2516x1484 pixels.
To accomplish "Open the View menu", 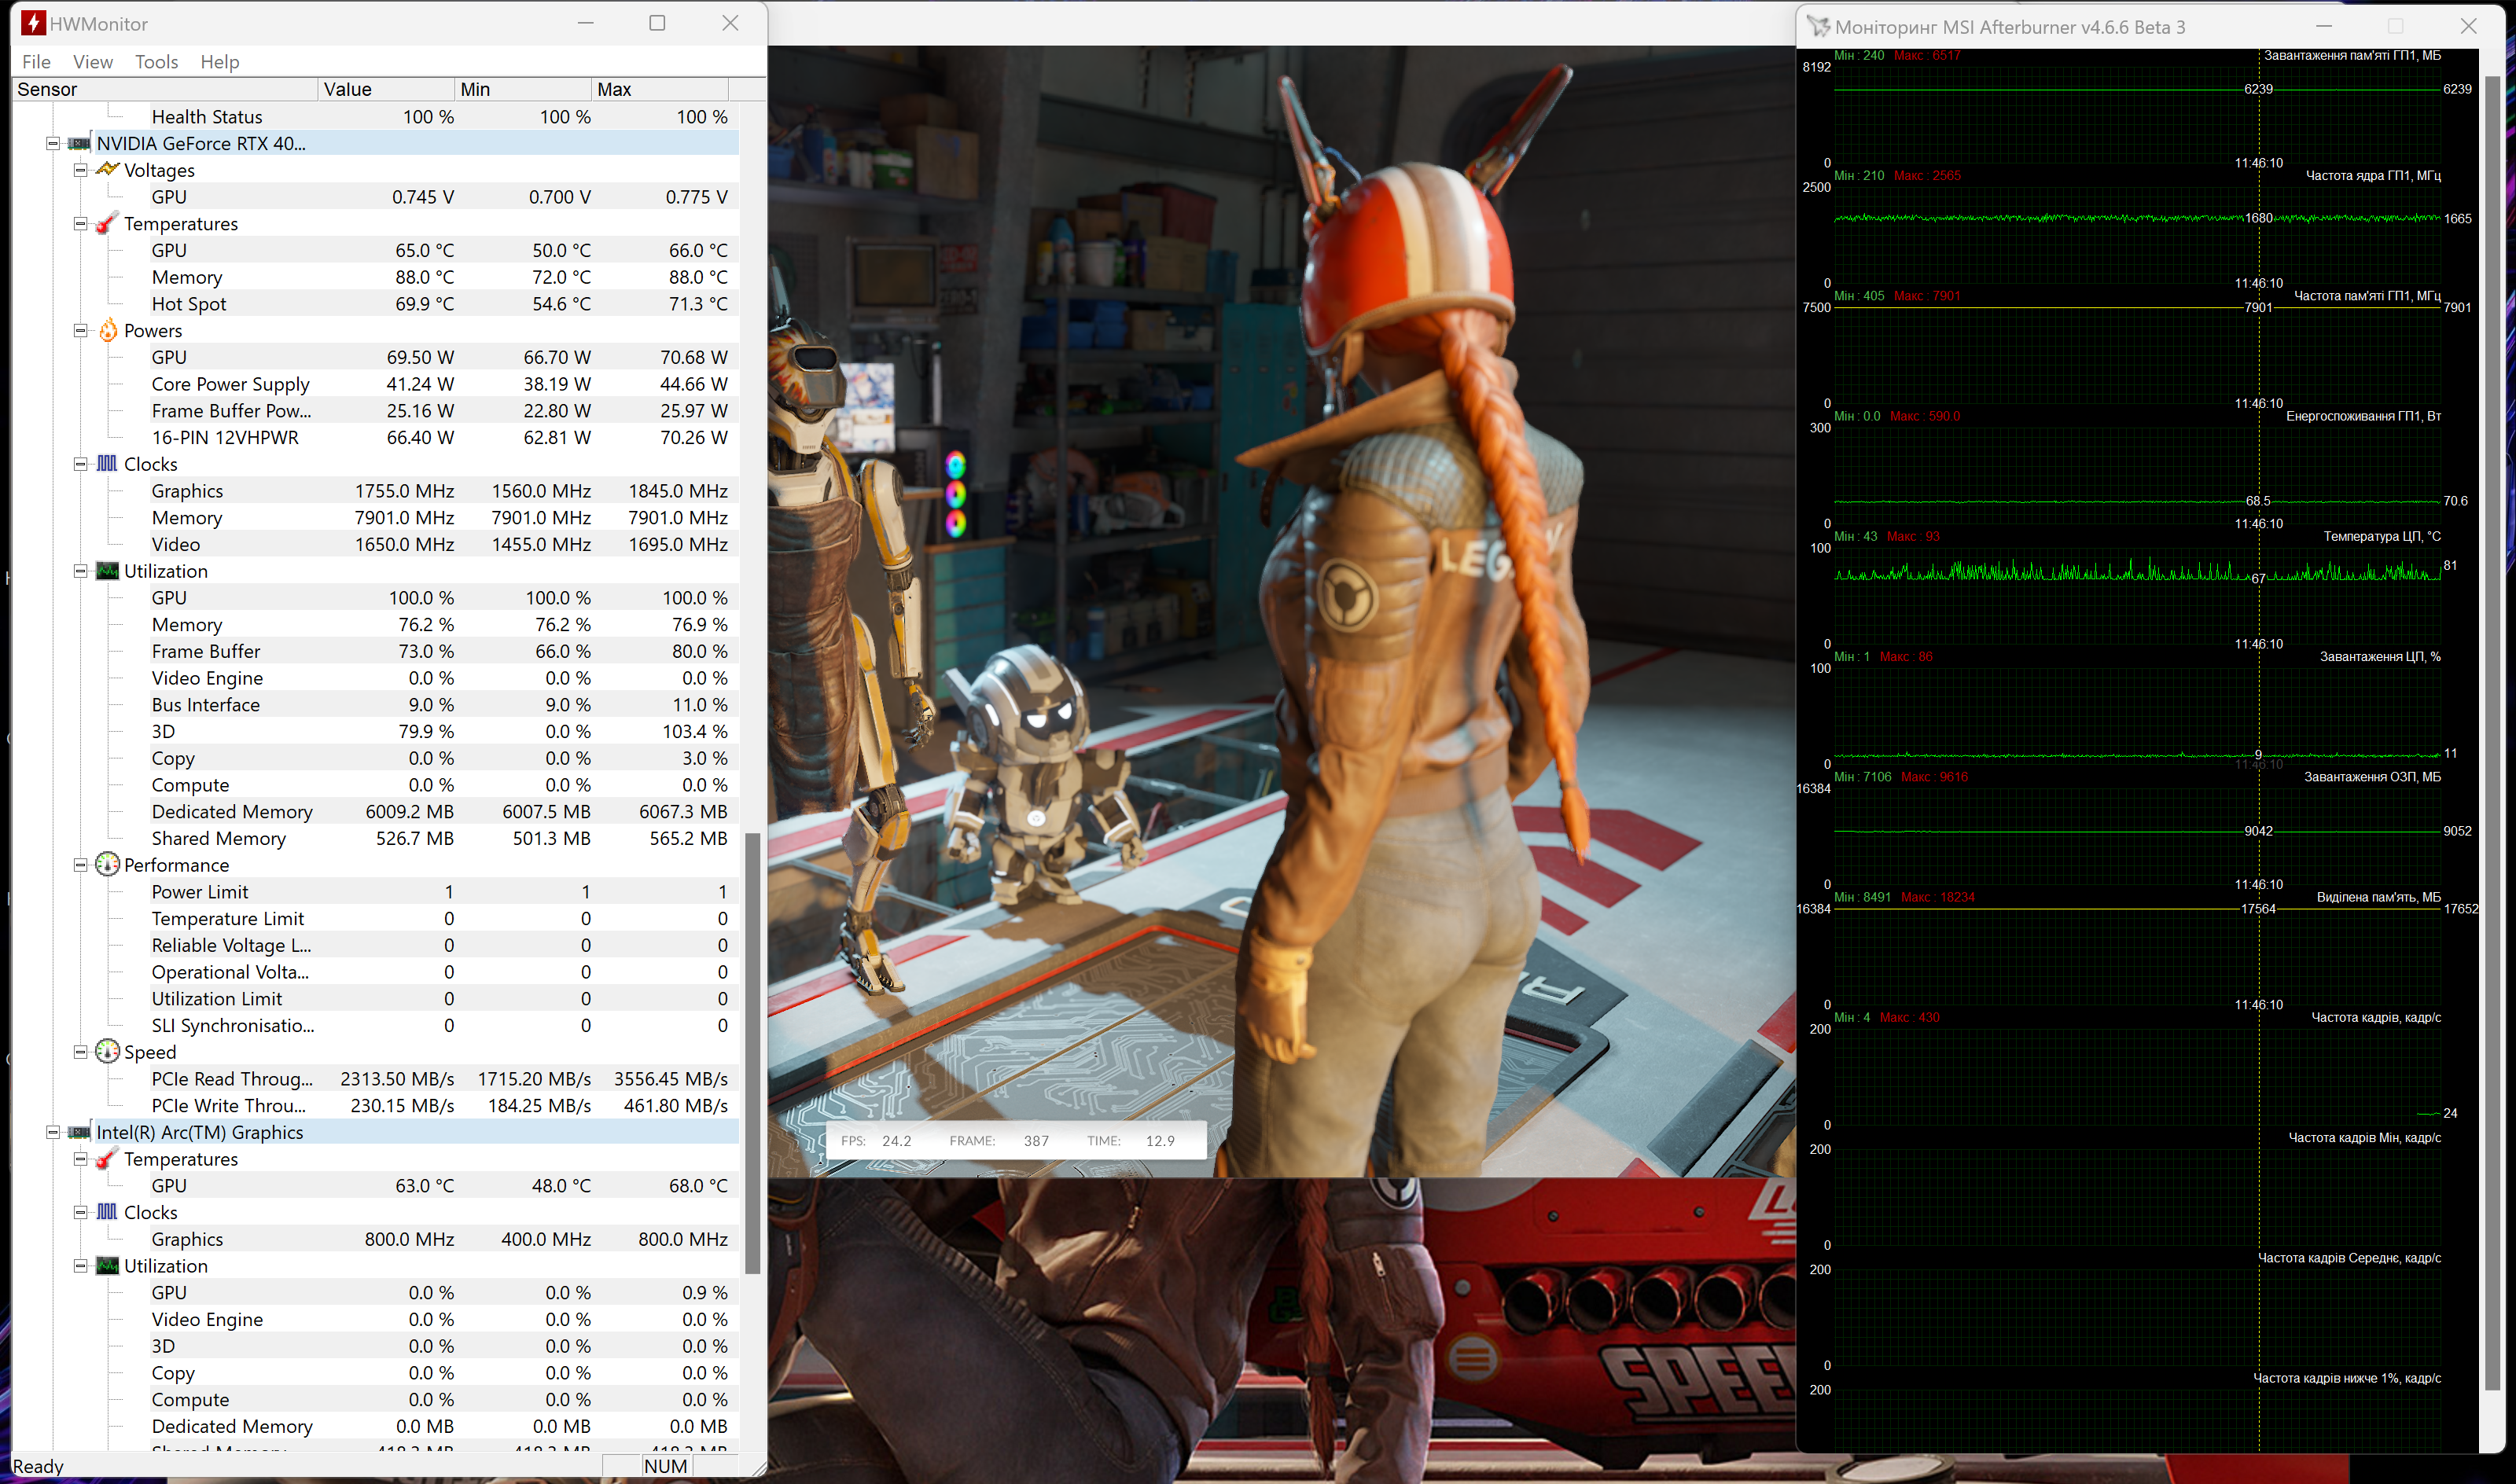I will click(x=92, y=62).
